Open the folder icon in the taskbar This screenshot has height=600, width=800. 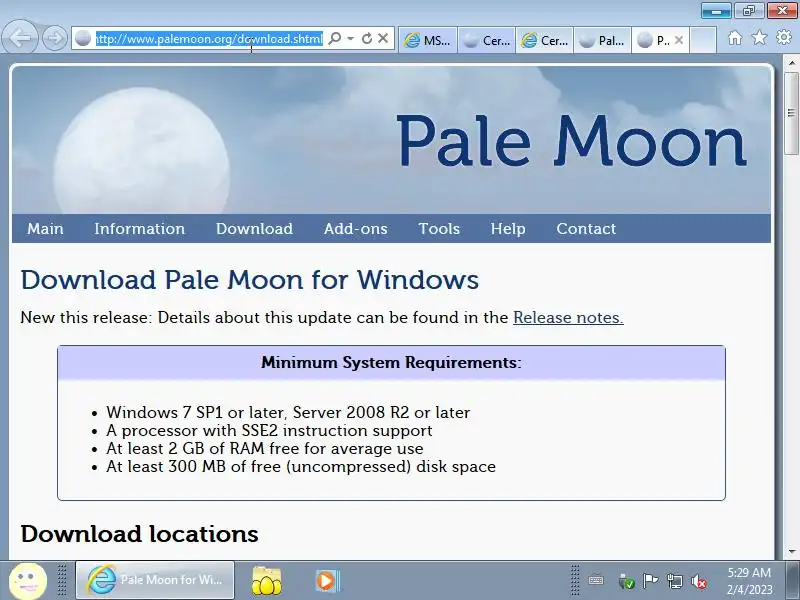pos(266,581)
